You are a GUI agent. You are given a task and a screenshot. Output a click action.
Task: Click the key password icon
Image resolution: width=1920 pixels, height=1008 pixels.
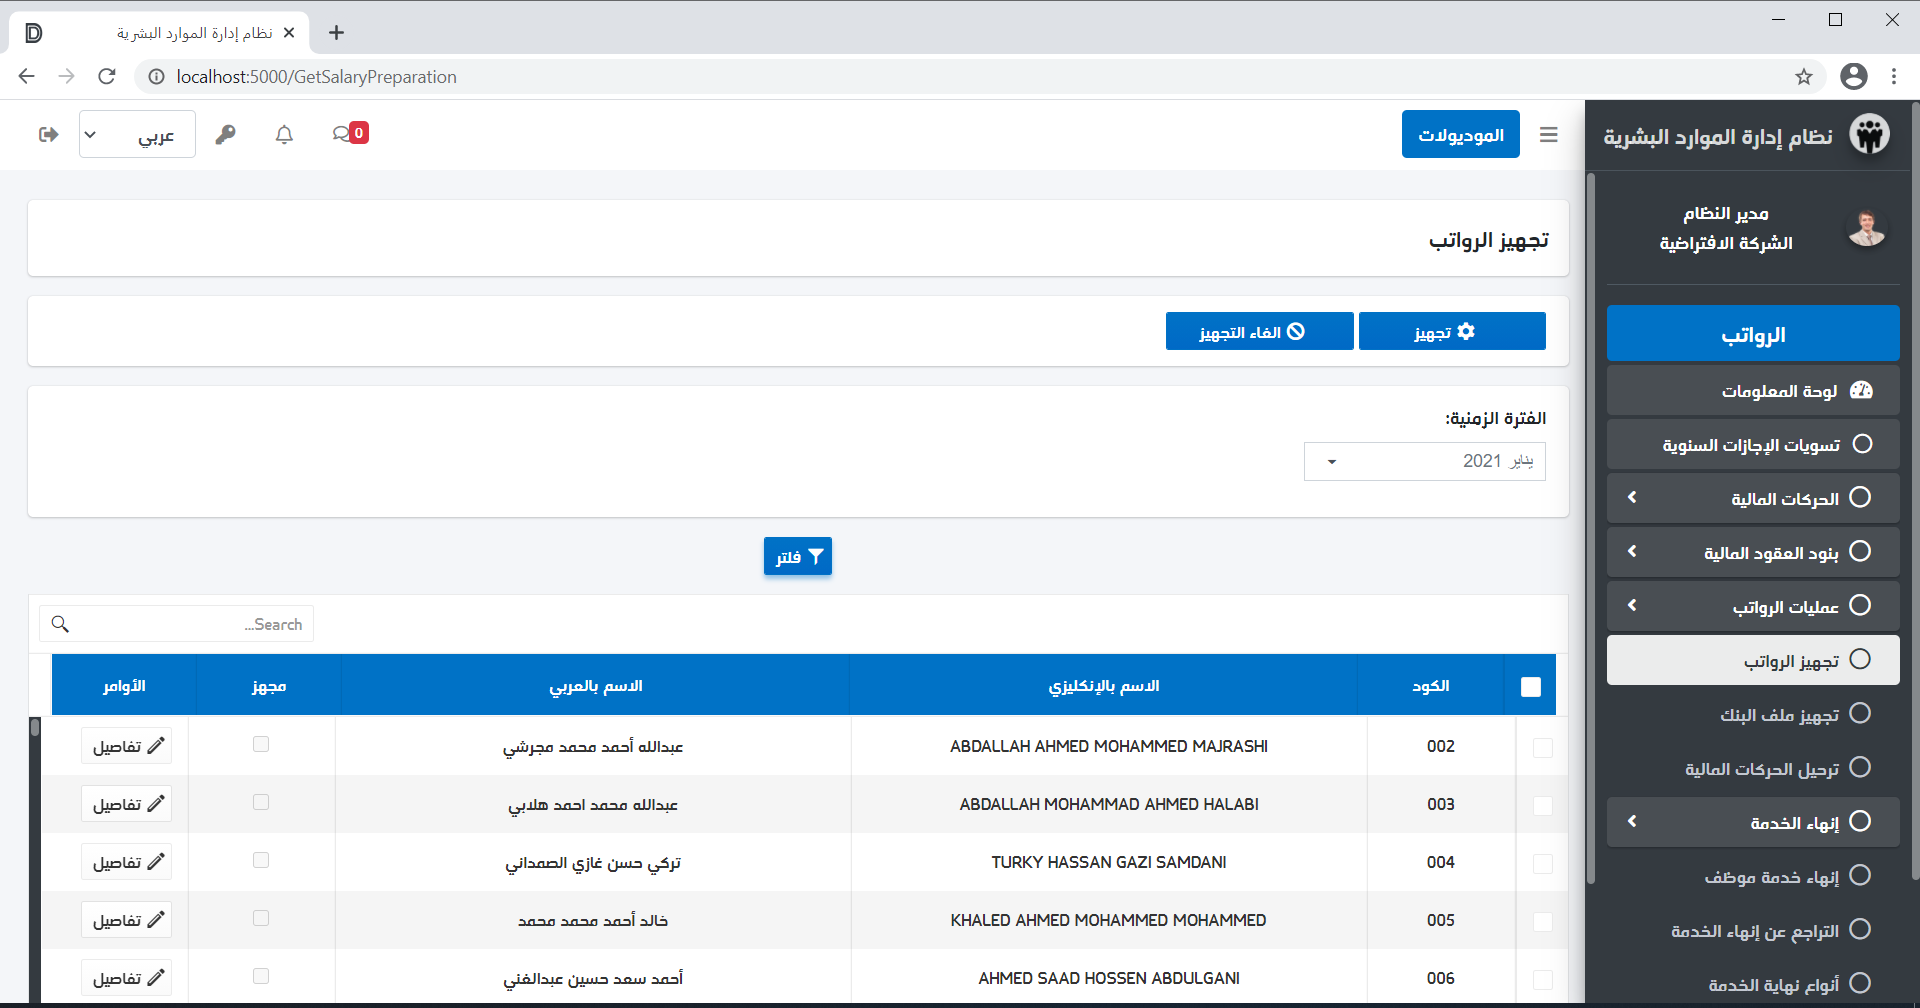coord(226,134)
